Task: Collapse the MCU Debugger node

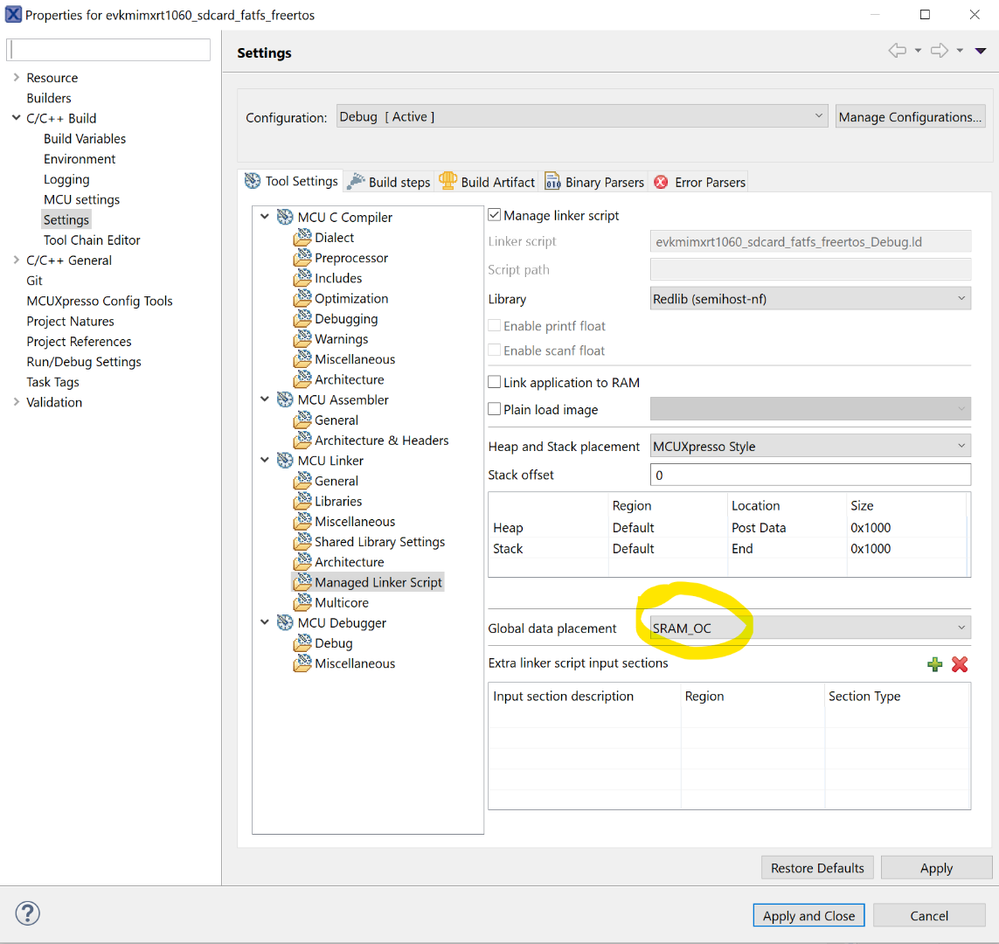Action: point(265,622)
